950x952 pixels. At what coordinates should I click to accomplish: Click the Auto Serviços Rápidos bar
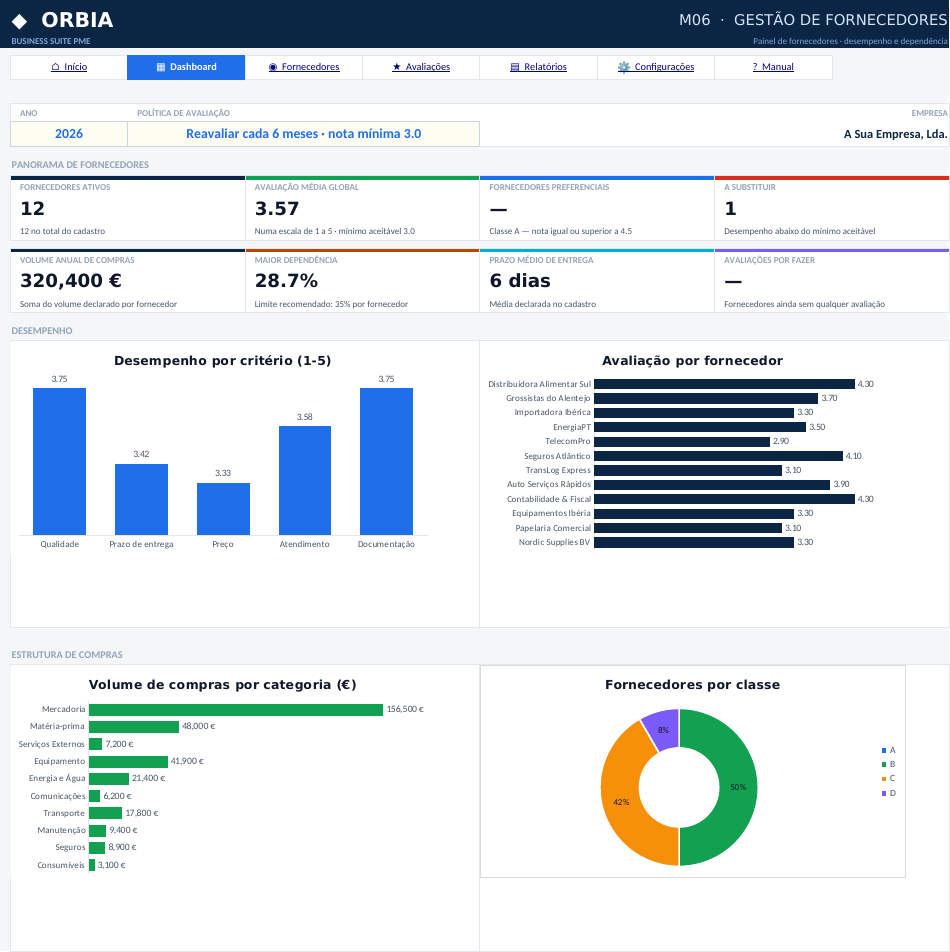coord(712,484)
